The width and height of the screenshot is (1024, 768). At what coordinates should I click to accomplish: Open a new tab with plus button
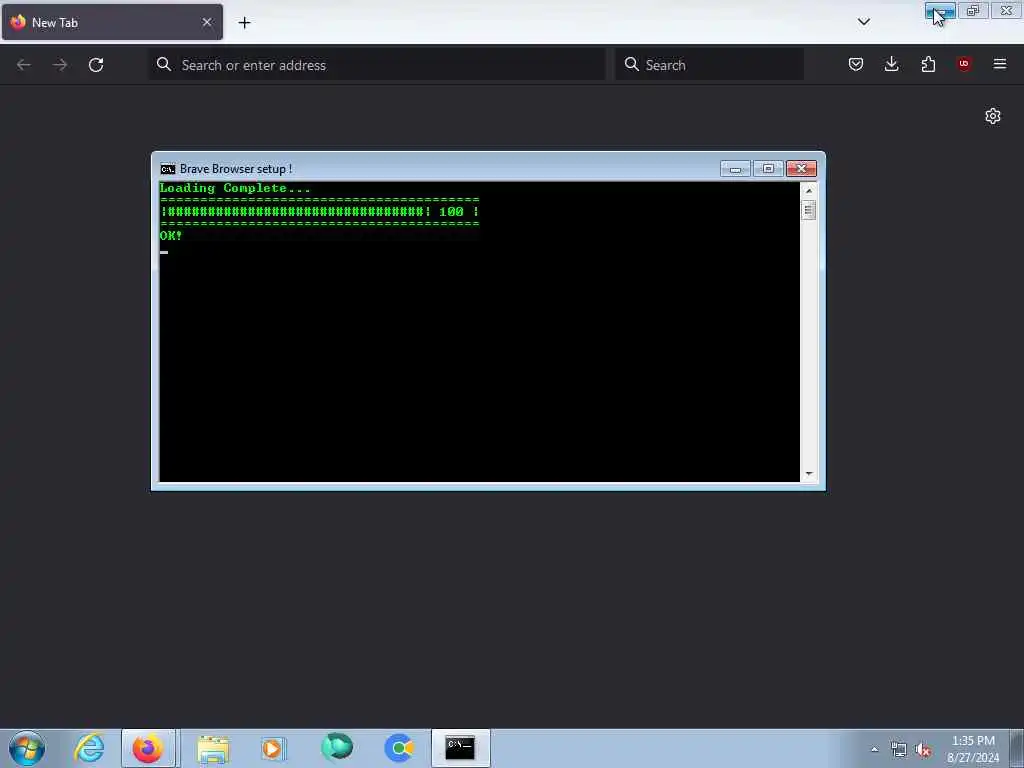[244, 23]
